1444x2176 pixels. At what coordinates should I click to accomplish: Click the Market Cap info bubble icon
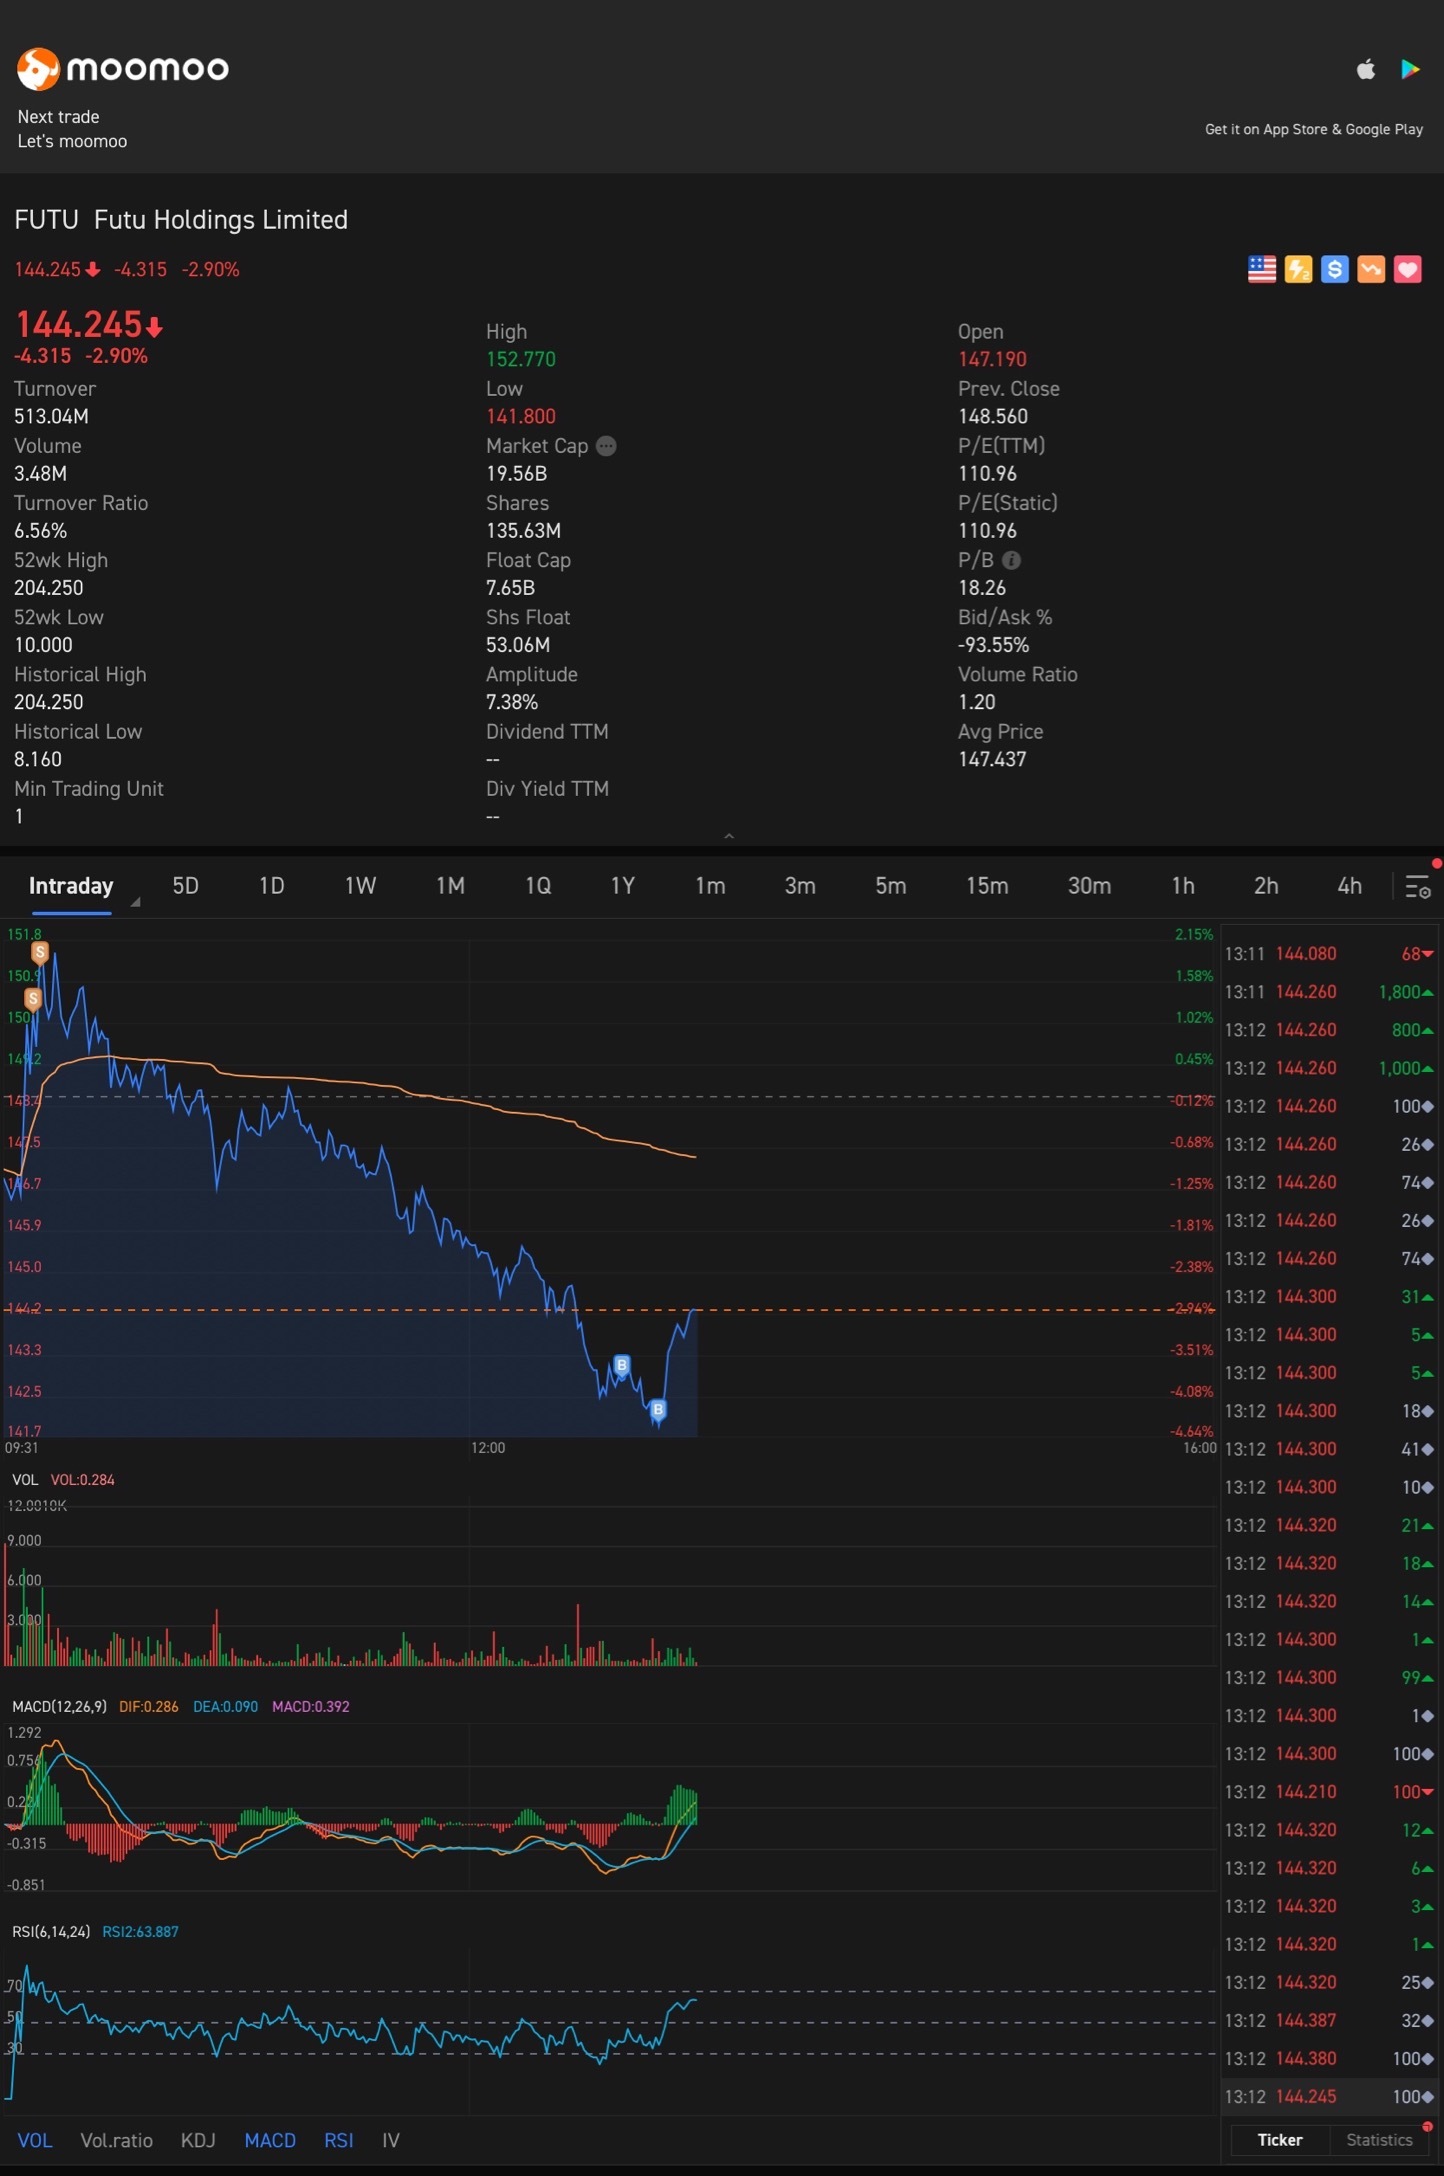coord(606,446)
